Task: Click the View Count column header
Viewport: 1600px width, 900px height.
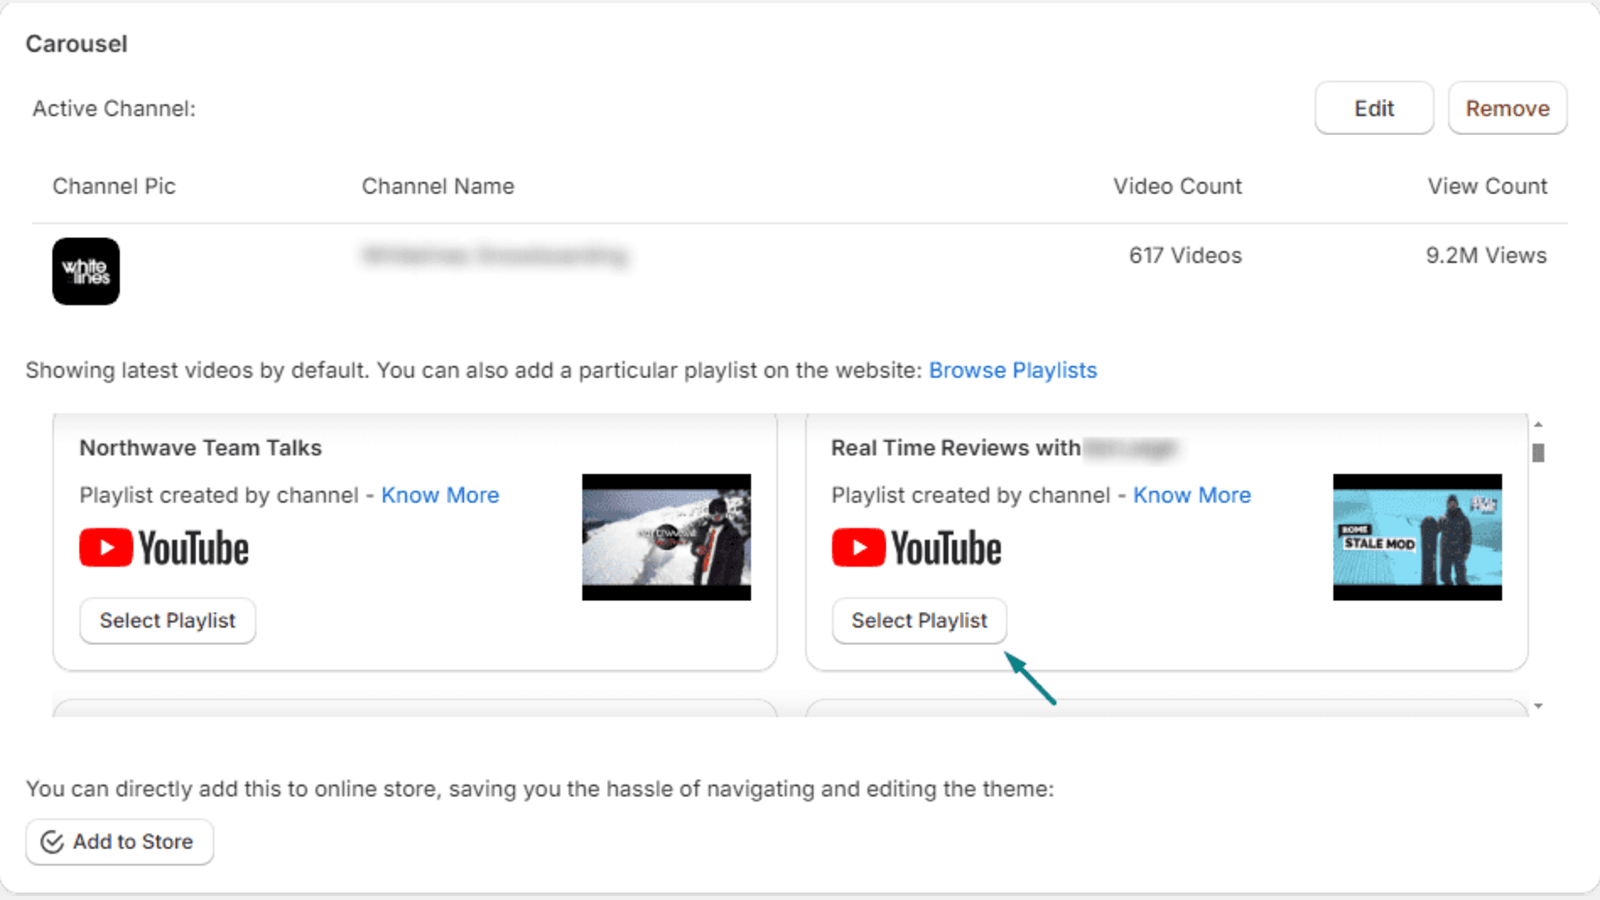Action: [x=1487, y=186]
